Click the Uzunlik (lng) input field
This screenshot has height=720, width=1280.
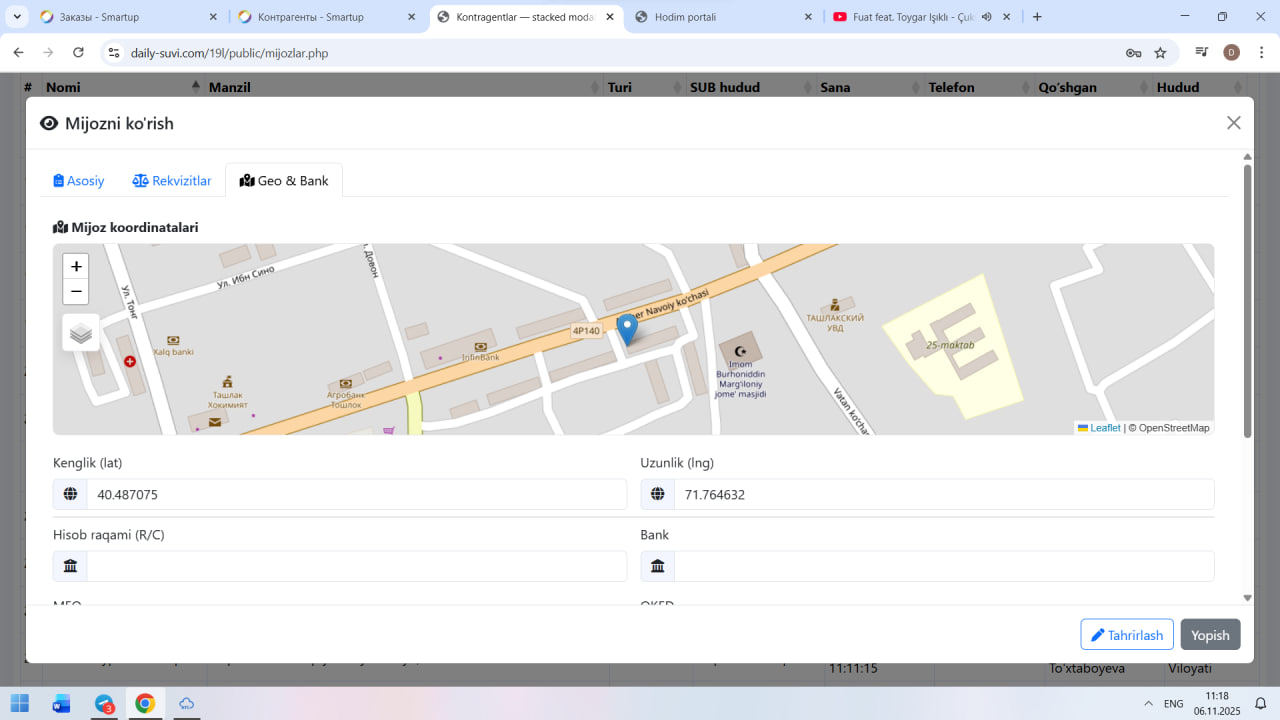[943, 494]
